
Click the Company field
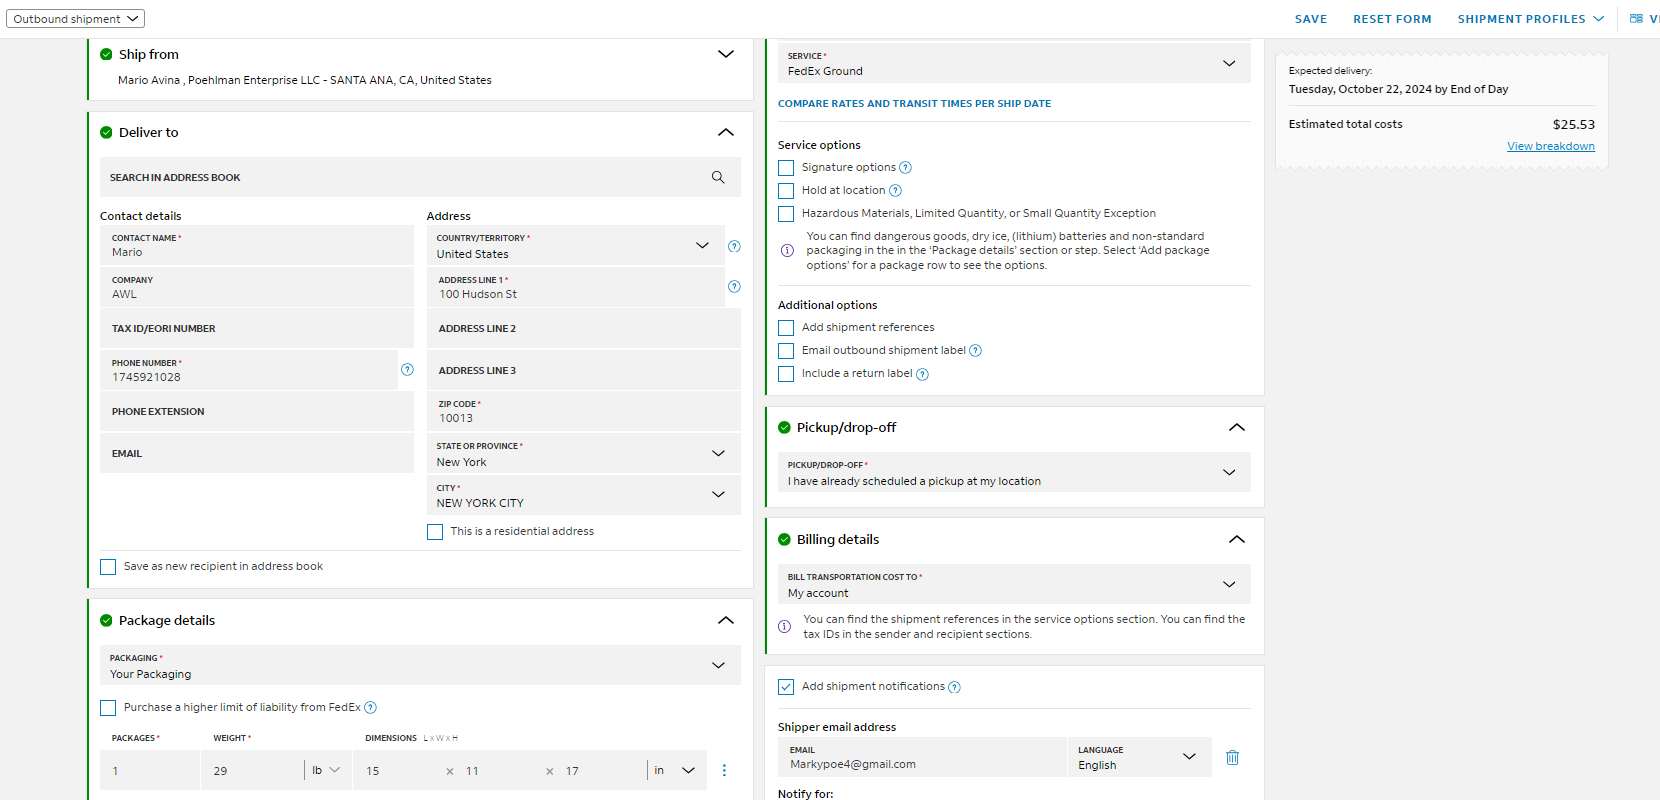click(257, 287)
